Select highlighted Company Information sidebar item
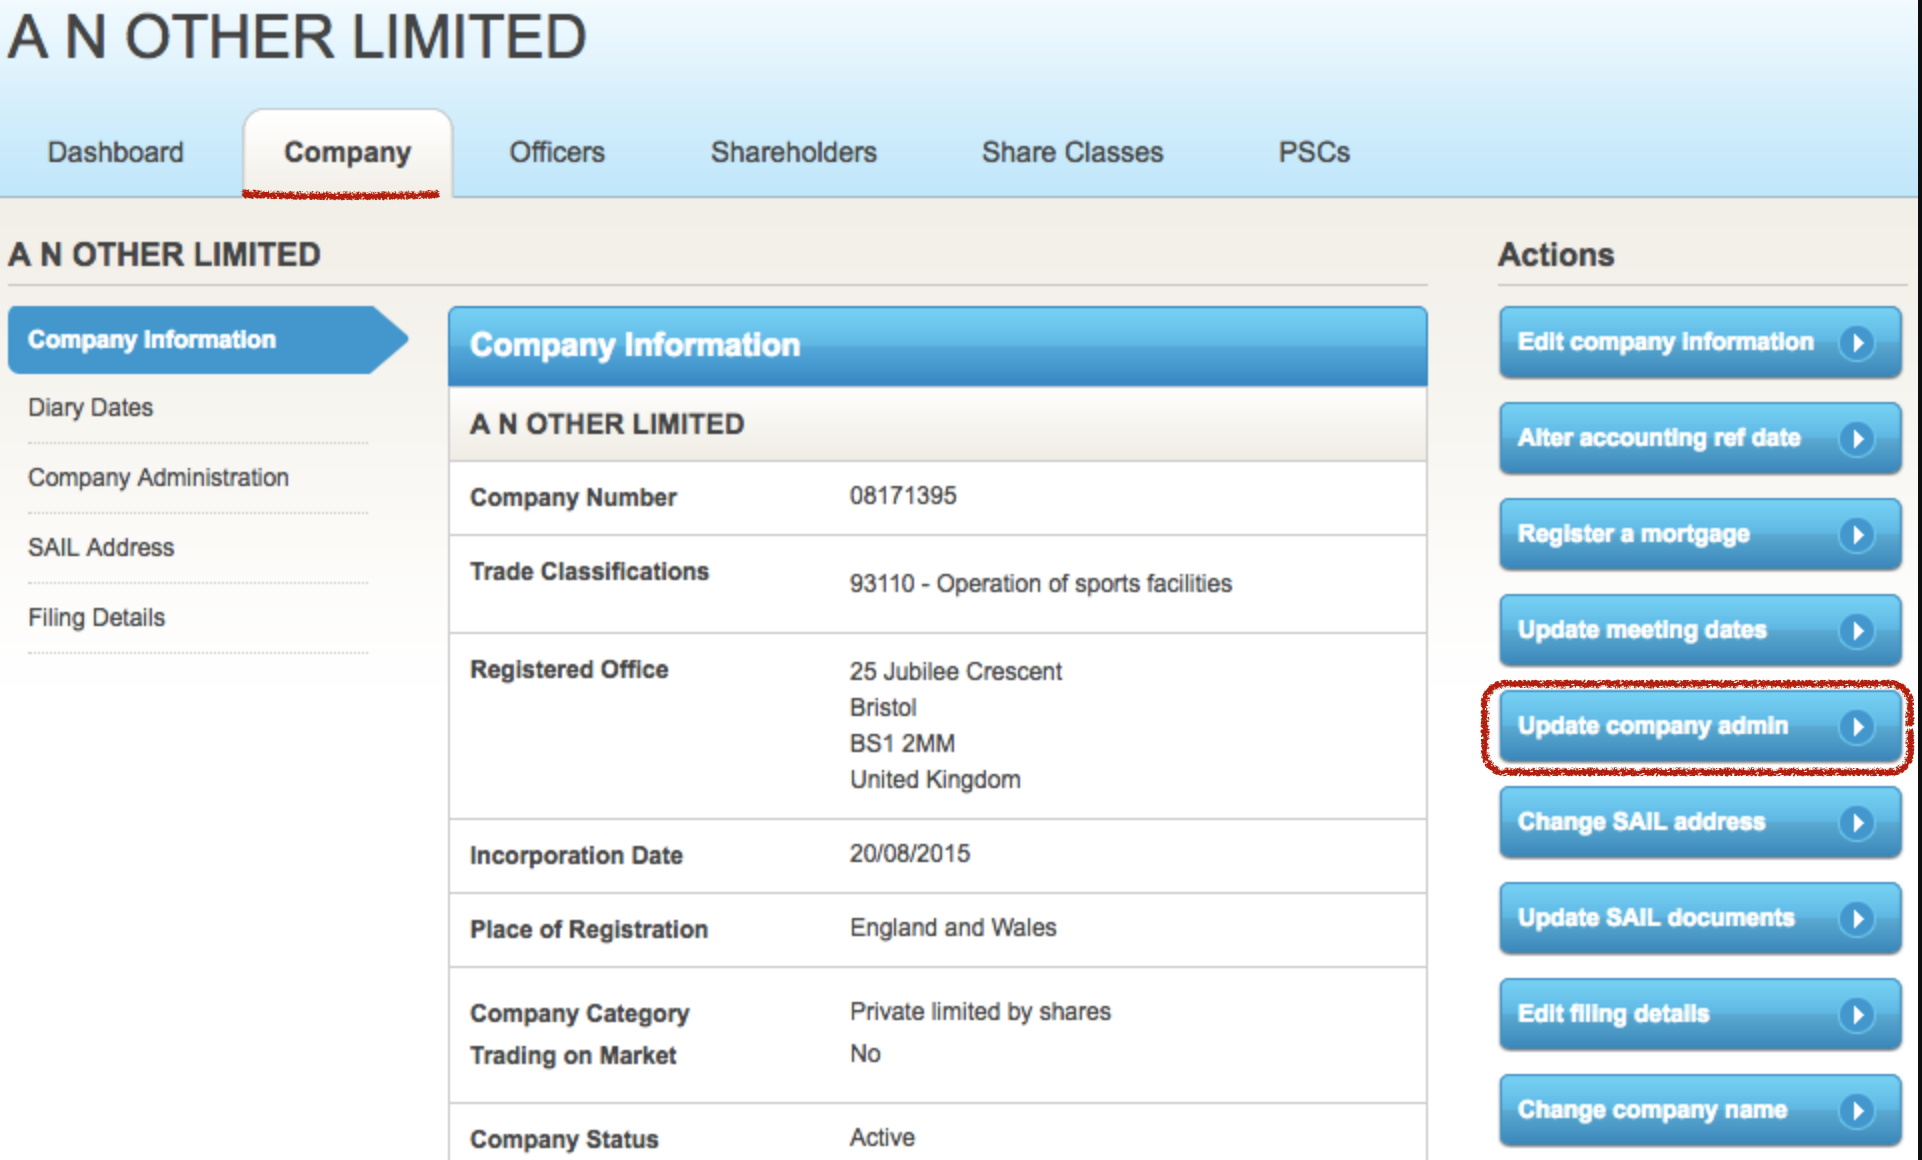Viewport: 1922px width, 1160px height. 152,340
